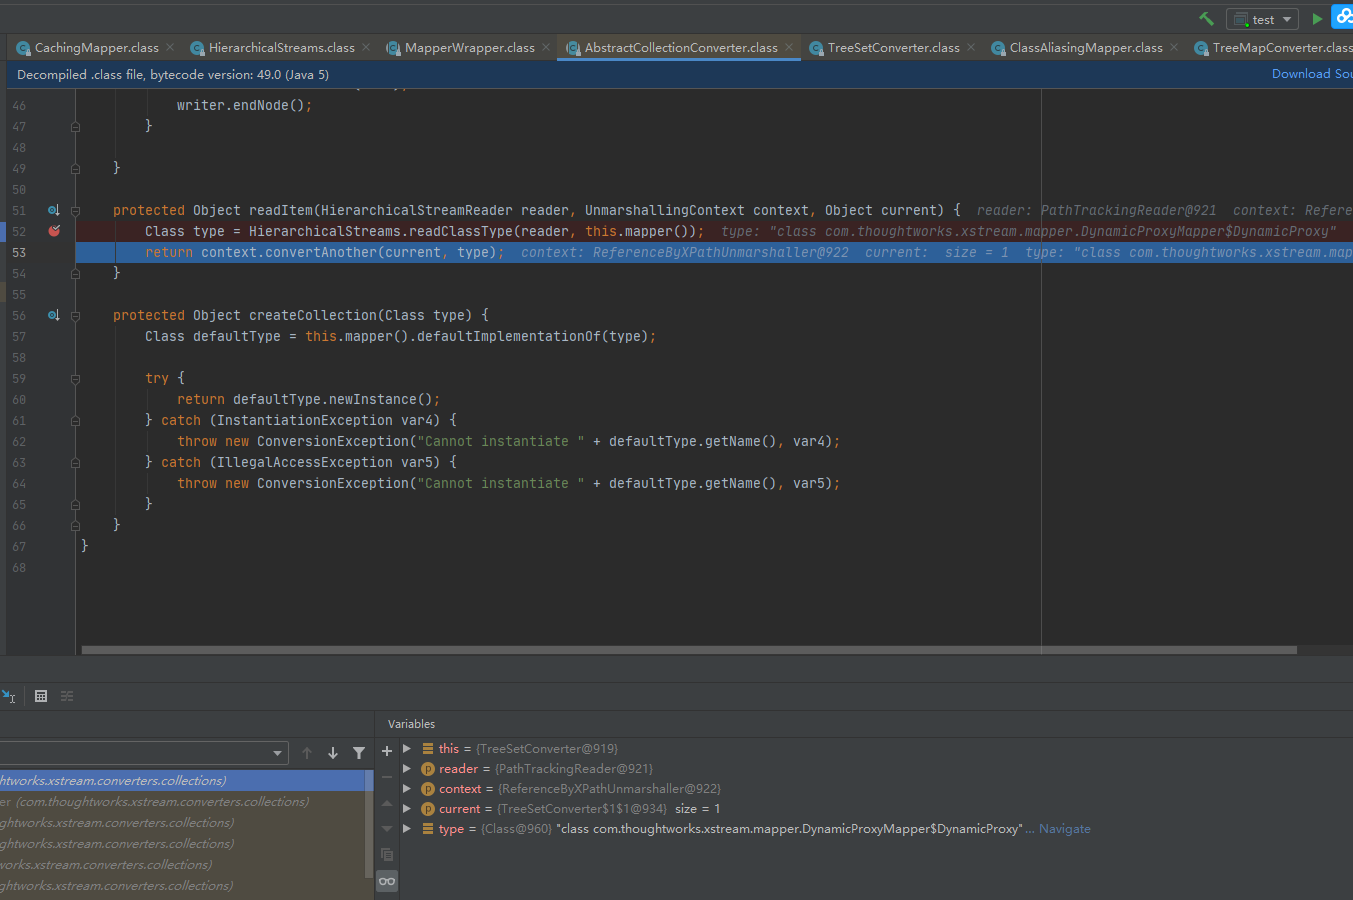The image size is (1353, 900).
Task: Click the override marker on line 51
Action: (54, 210)
